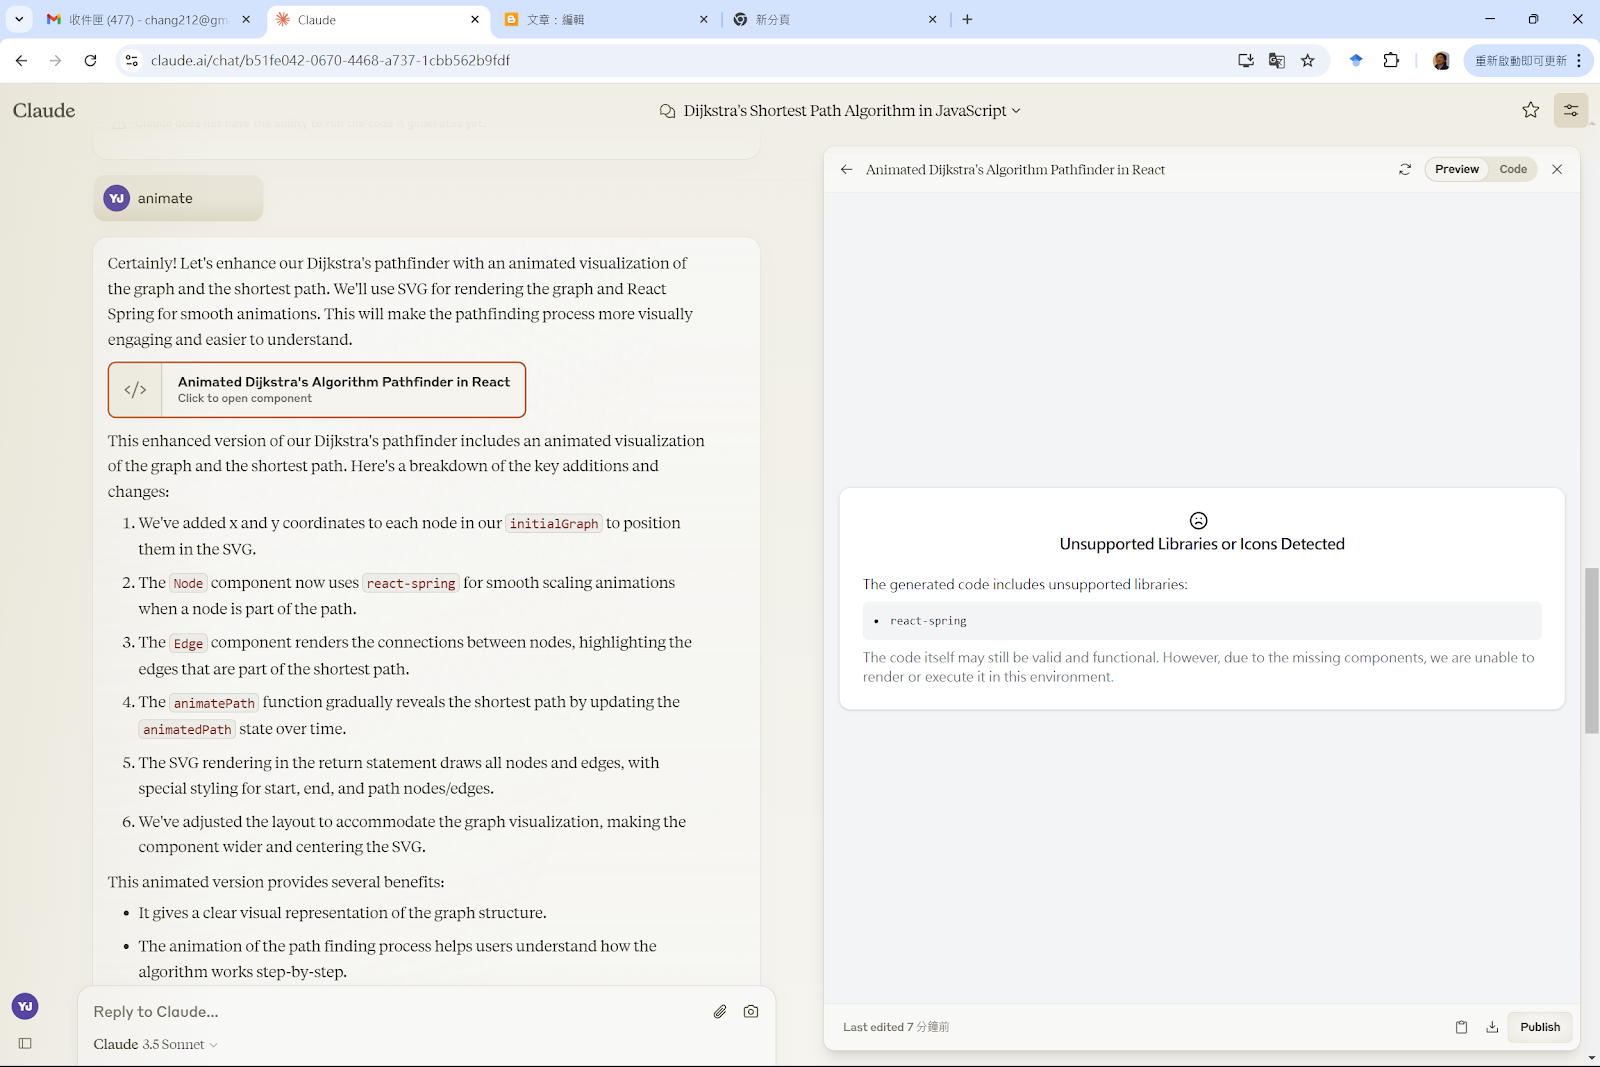Refresh the artifact preview
This screenshot has width=1600, height=1067.
tap(1405, 170)
